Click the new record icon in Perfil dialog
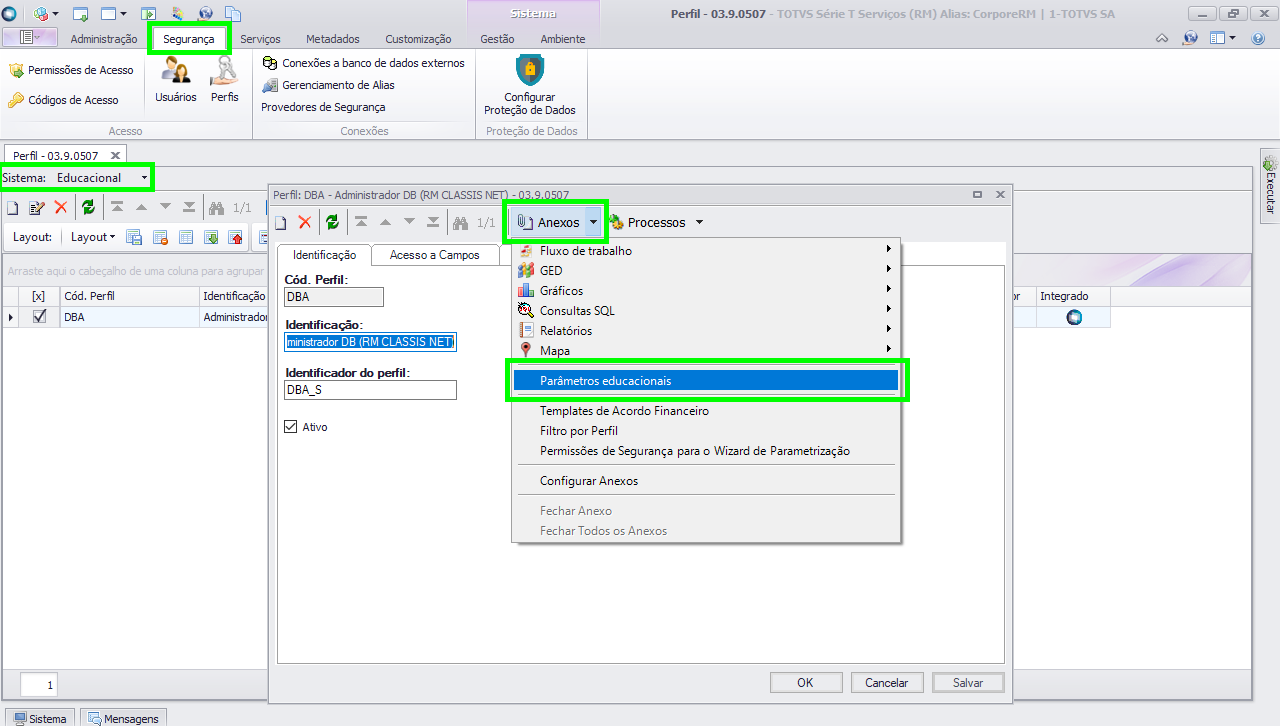This screenshot has width=1280, height=726. pyautogui.click(x=281, y=222)
